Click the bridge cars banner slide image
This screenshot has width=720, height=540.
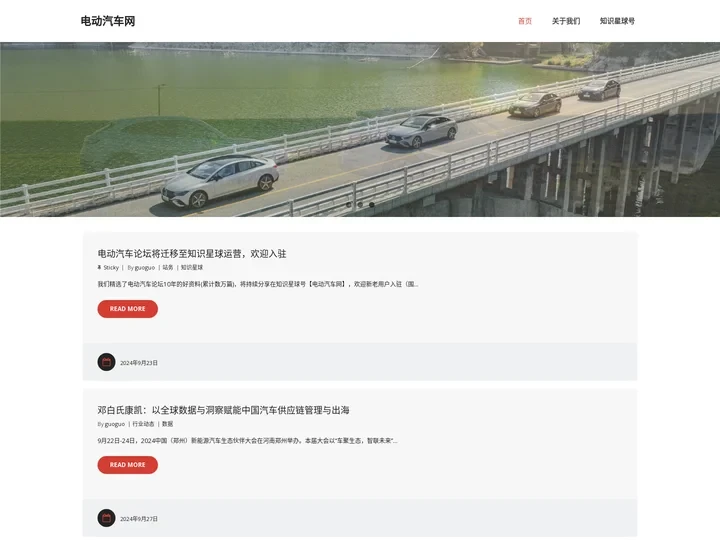360,129
